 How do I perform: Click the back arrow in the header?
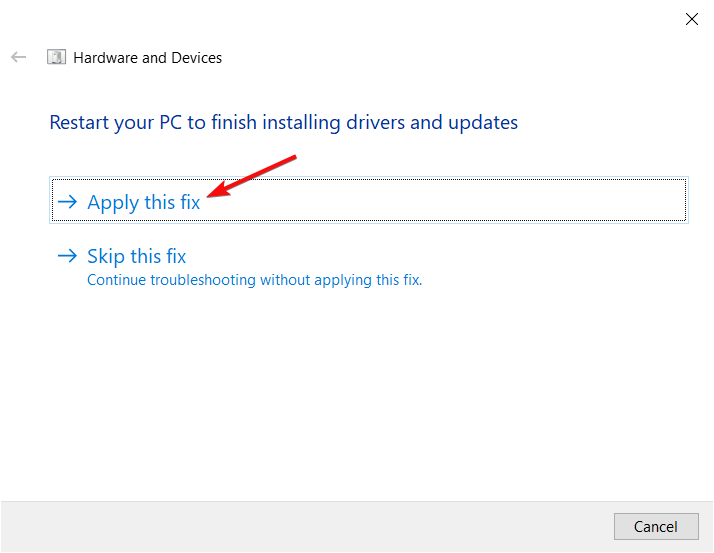click(19, 57)
